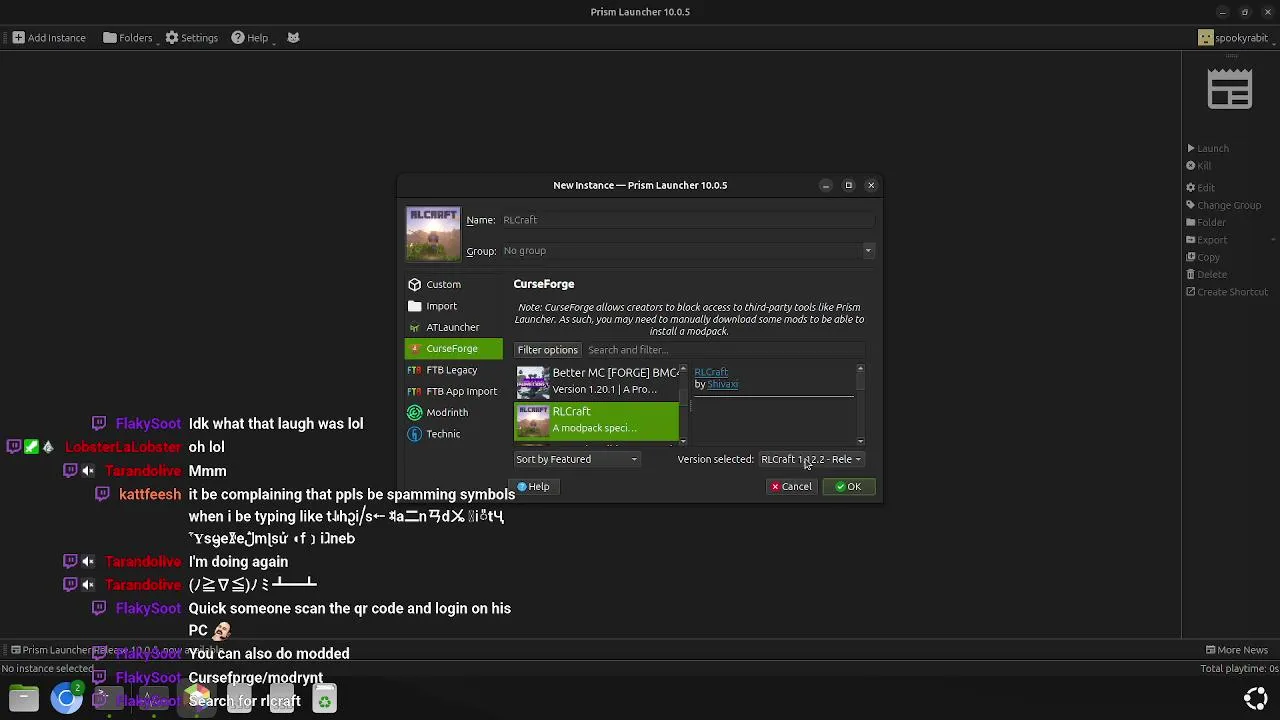Edit the instance Name field
1280x720 pixels.
click(688, 220)
